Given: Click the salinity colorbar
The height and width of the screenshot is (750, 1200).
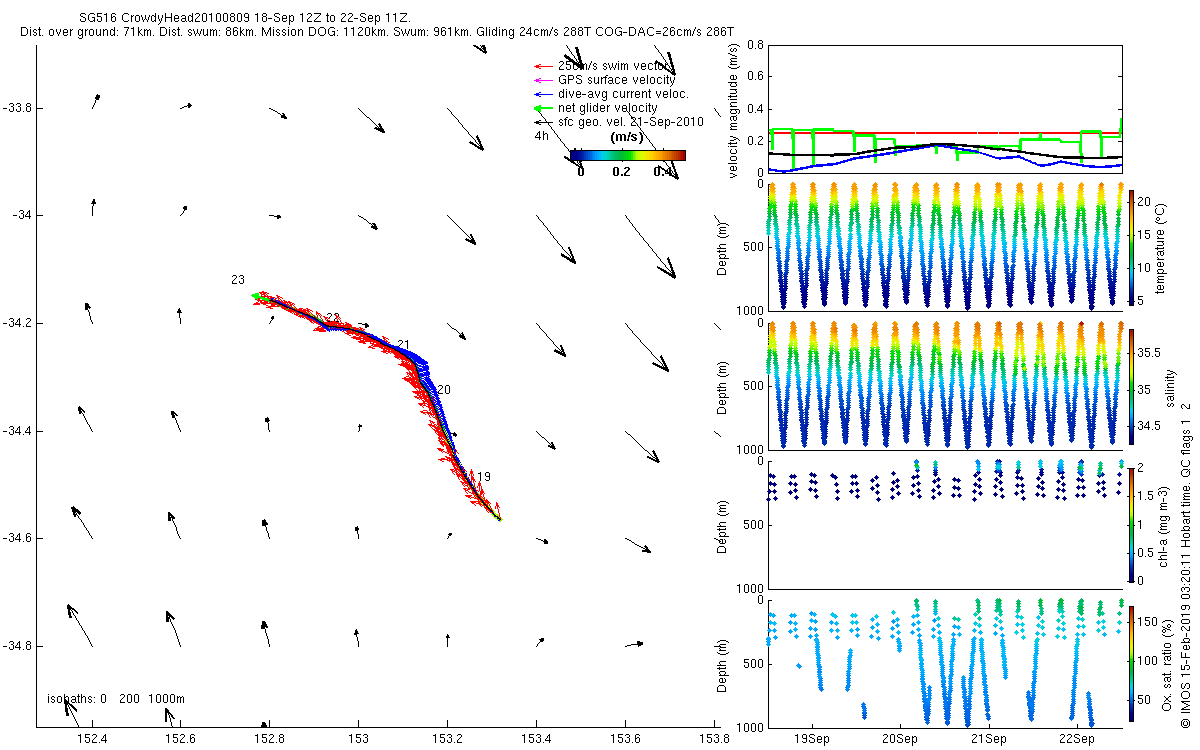Looking at the screenshot, I should tap(1132, 388).
